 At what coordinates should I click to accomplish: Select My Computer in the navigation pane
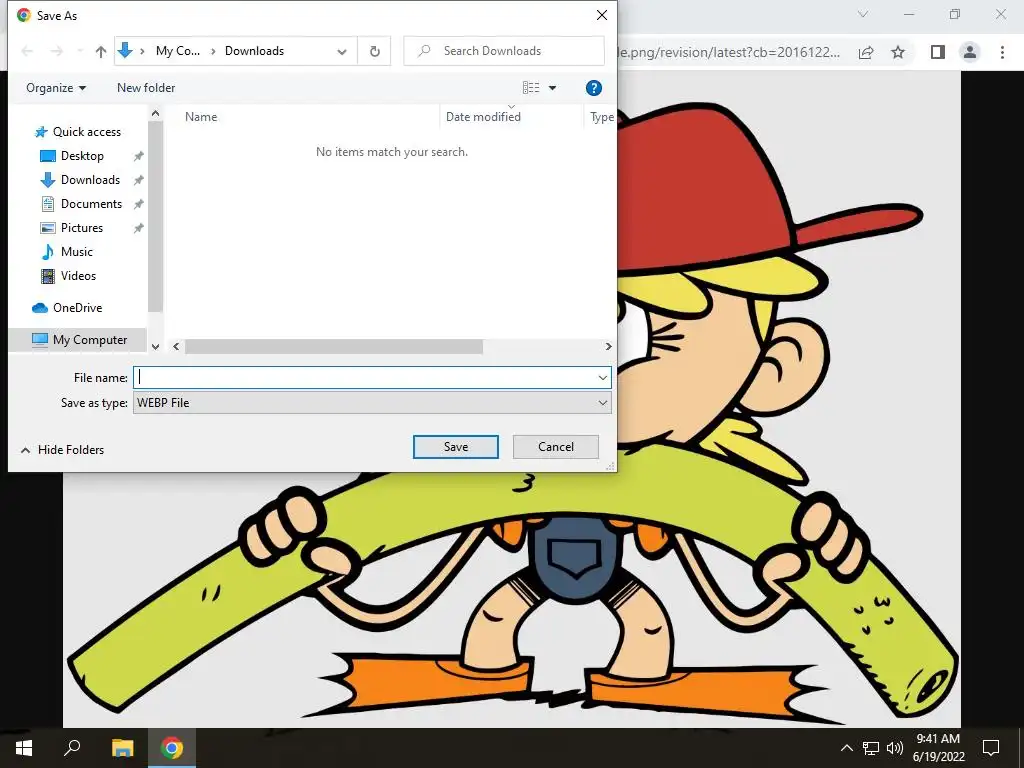coord(78,340)
